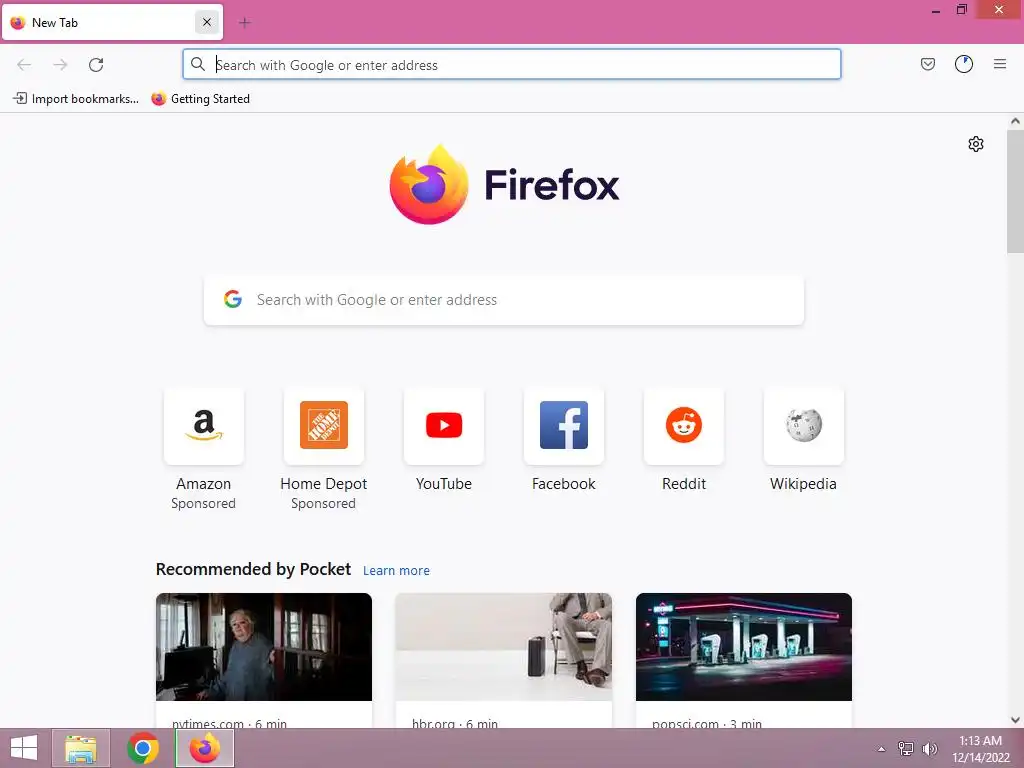The image size is (1024, 768).
Task: Open taskbar clock showing 1:13 AM
Action: point(980,749)
